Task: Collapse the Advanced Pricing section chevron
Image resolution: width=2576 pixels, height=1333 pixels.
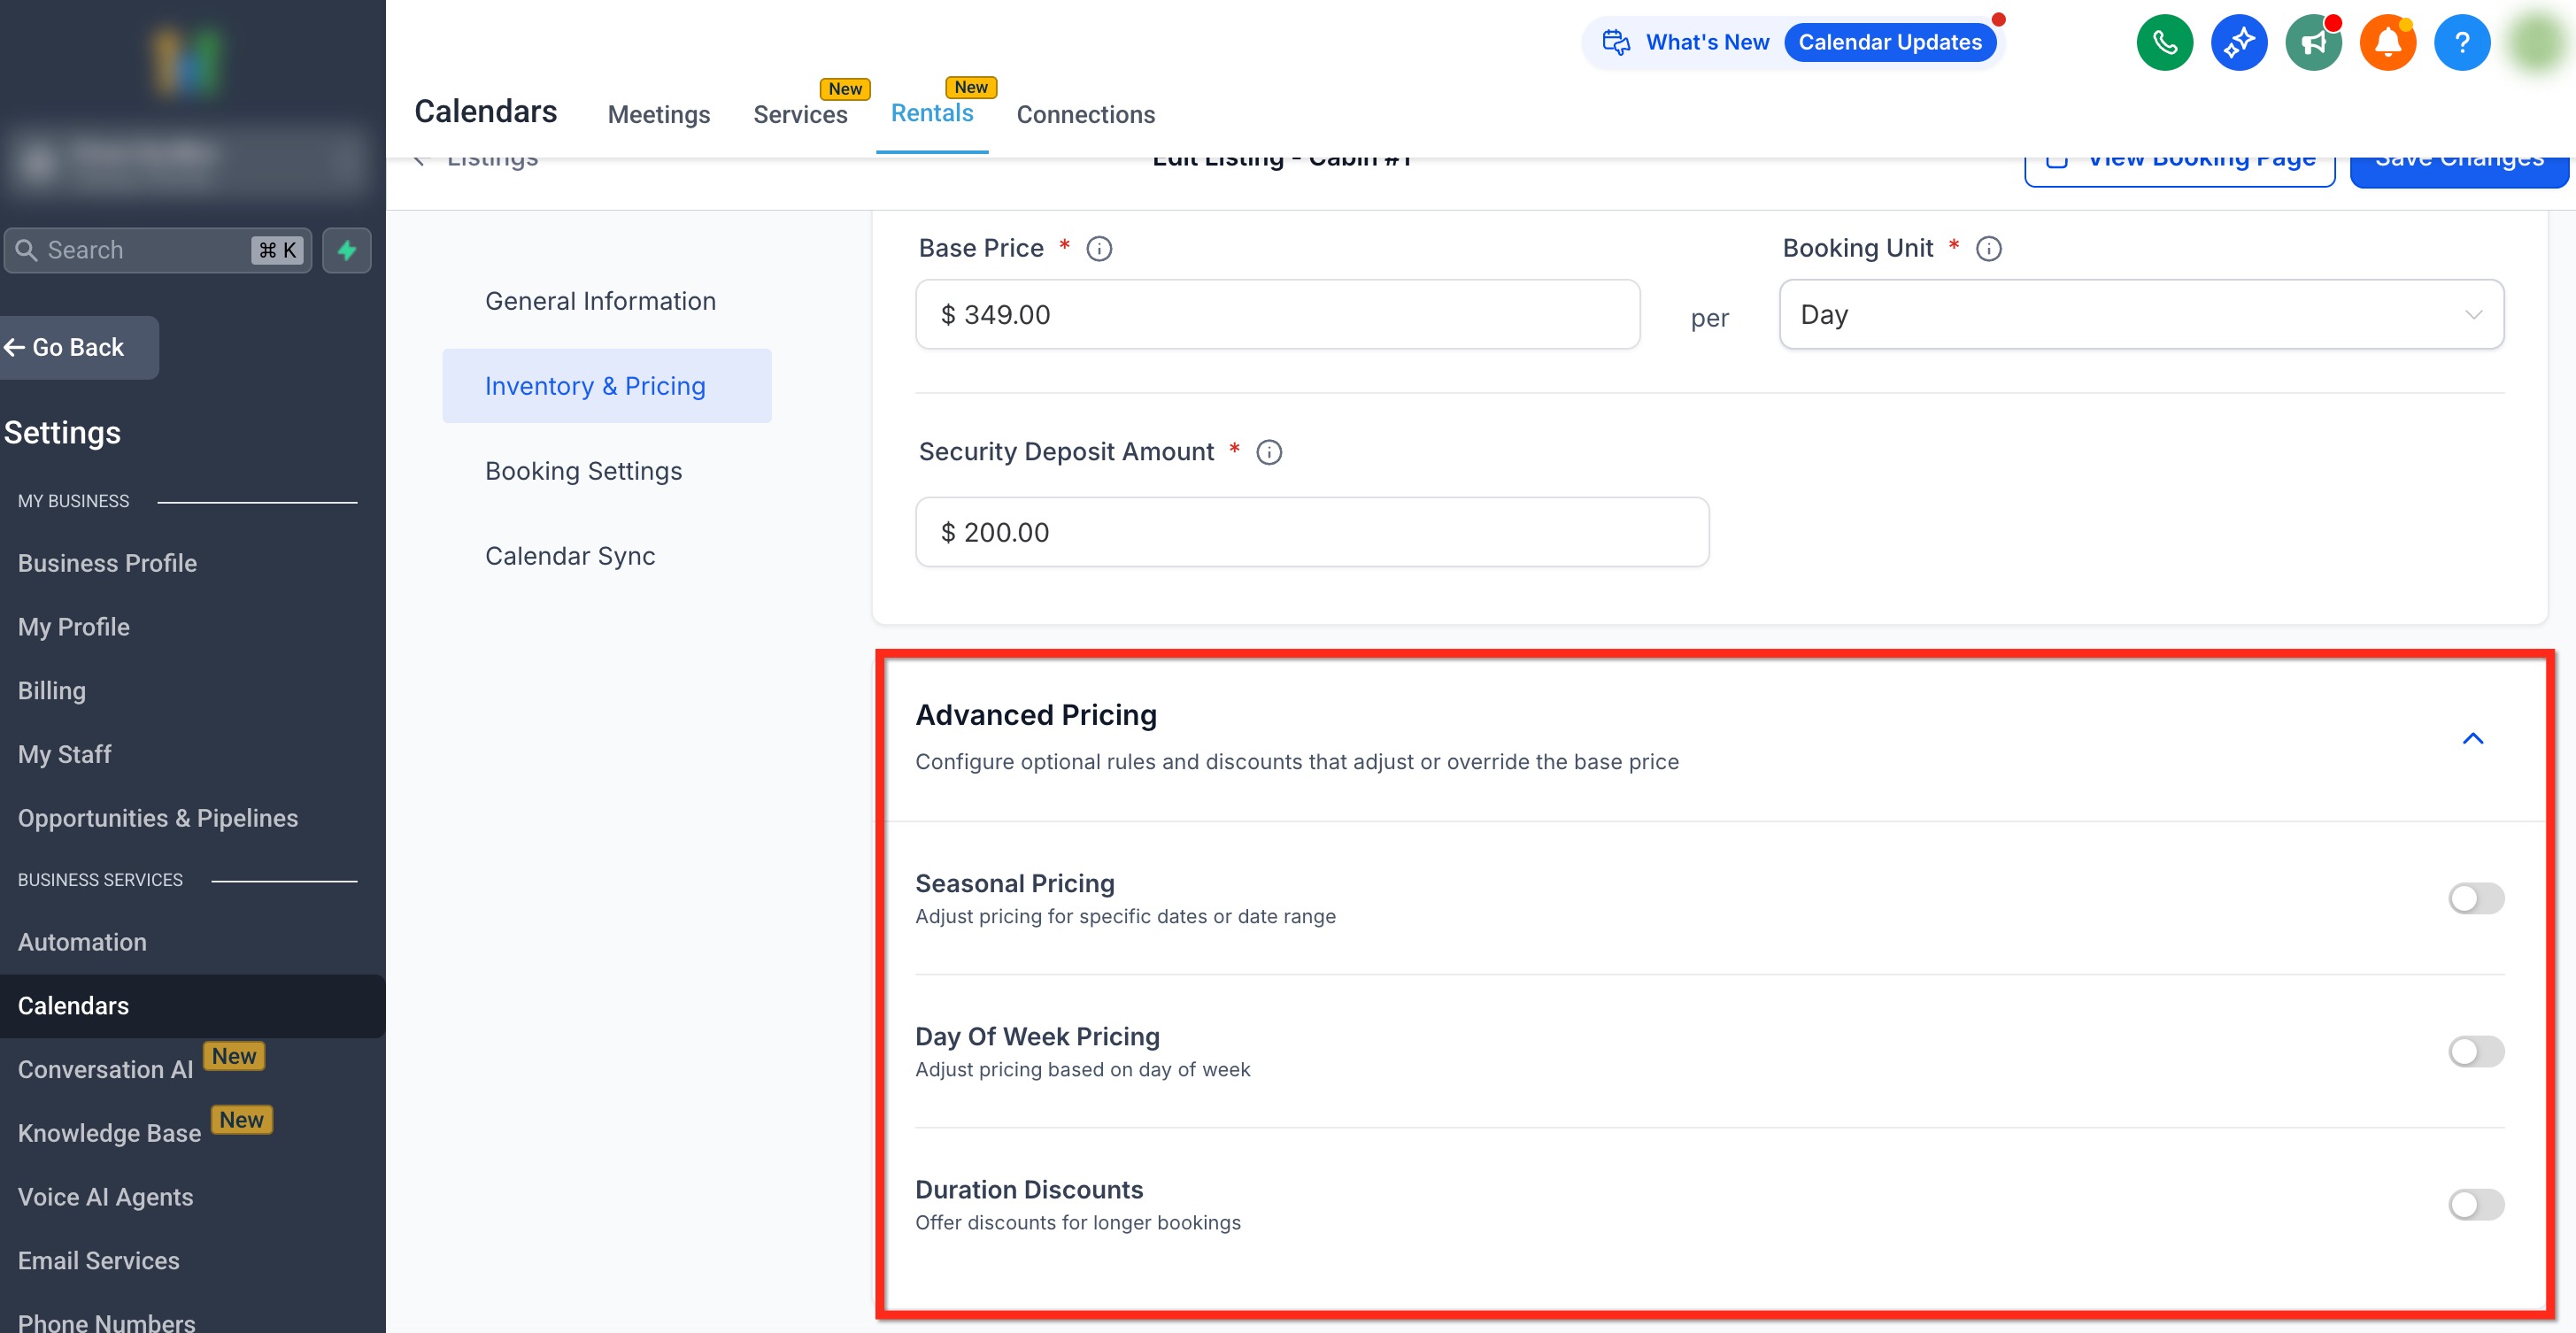Action: point(2472,739)
